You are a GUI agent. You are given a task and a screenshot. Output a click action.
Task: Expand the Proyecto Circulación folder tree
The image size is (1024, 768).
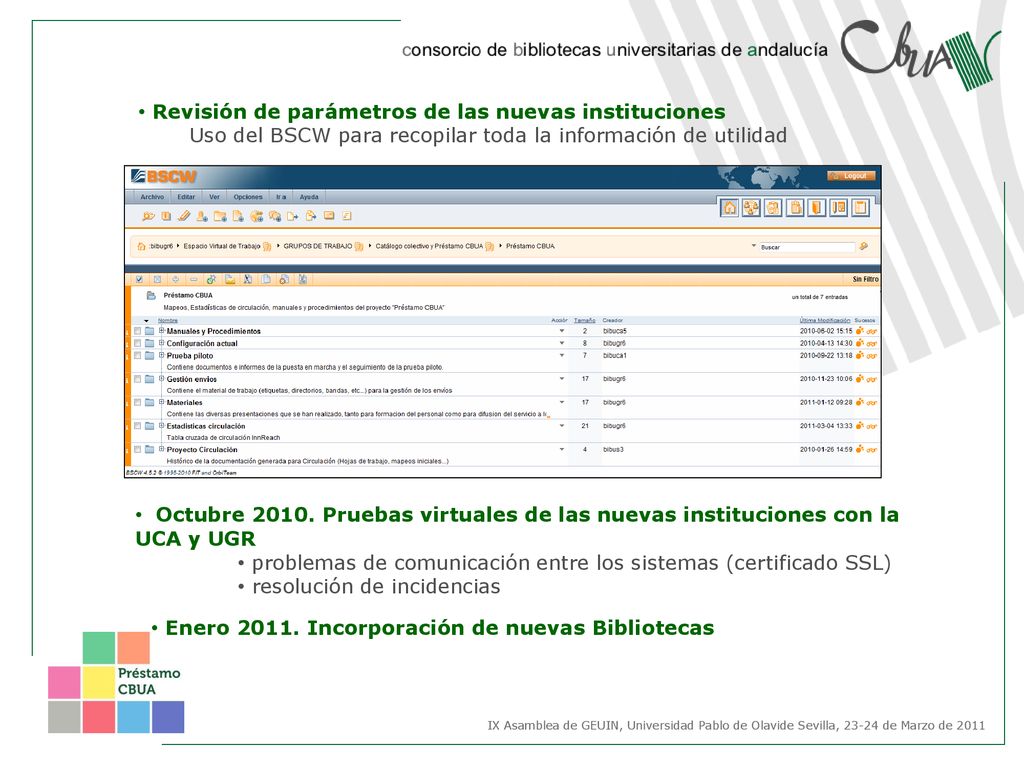click(x=161, y=449)
